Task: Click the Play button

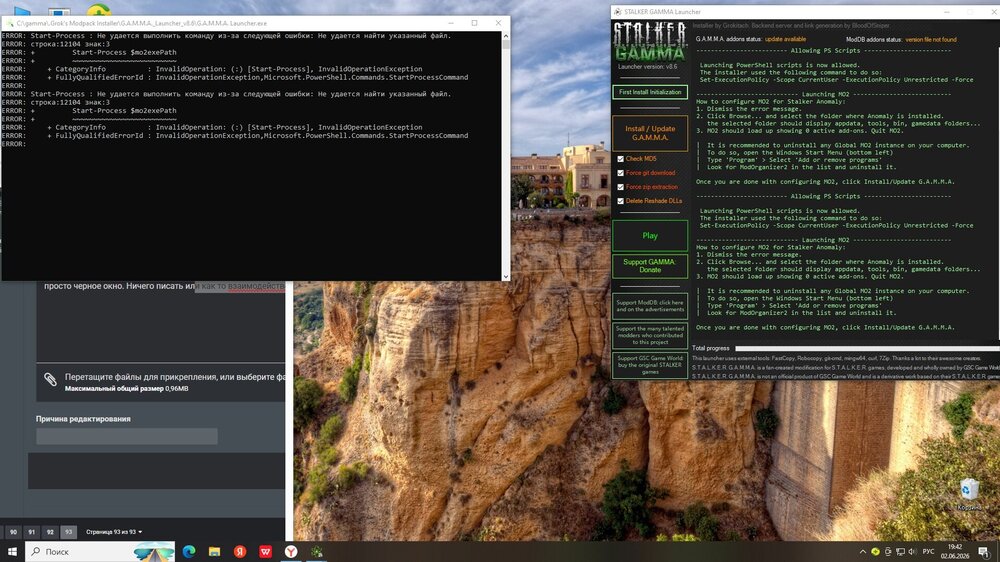Action: click(650, 235)
